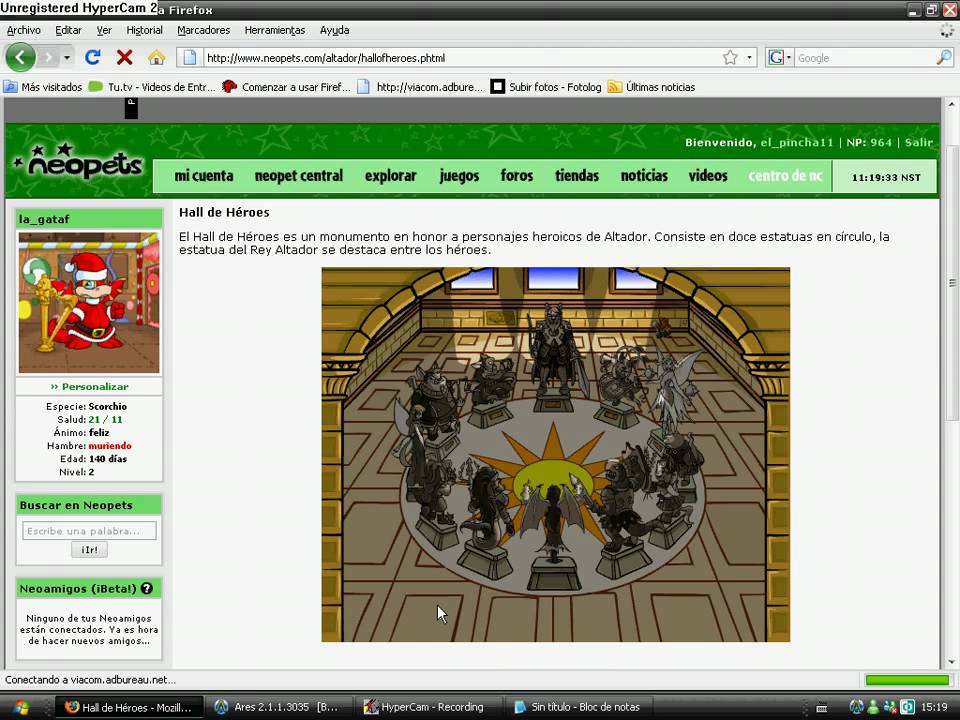
Task: Click the forward navigation arrow
Action: [x=48, y=58]
